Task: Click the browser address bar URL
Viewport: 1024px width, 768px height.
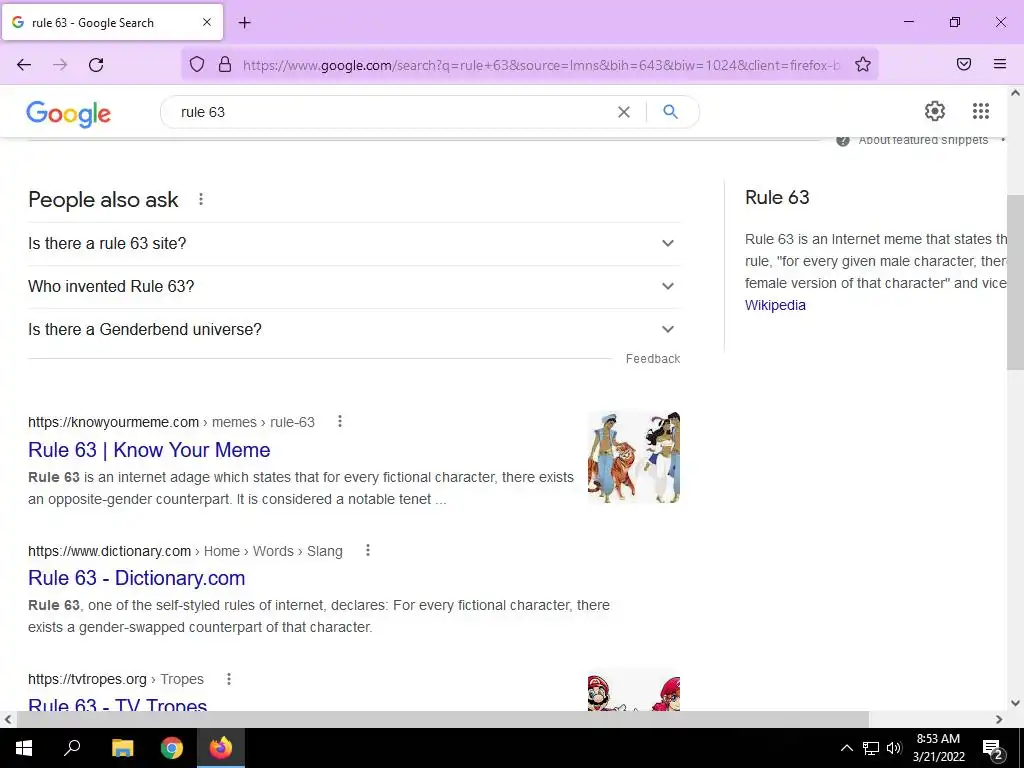Action: (x=541, y=65)
